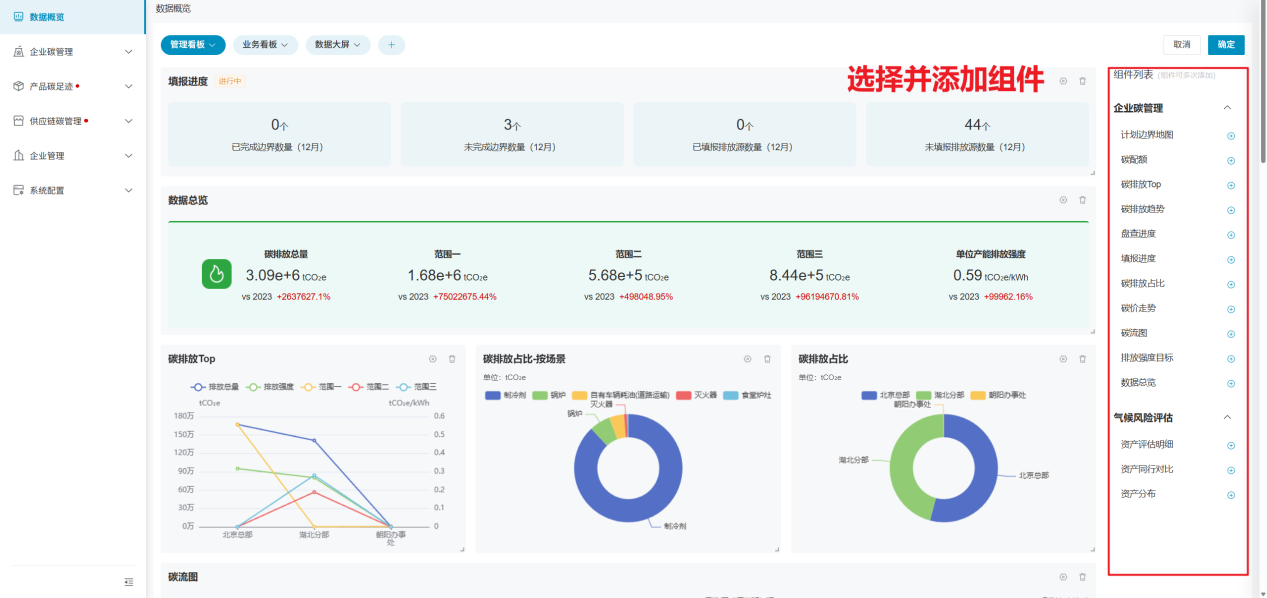Click the blue 制冷剂 legend color swatch
The image size is (1267, 598).
tap(492, 395)
